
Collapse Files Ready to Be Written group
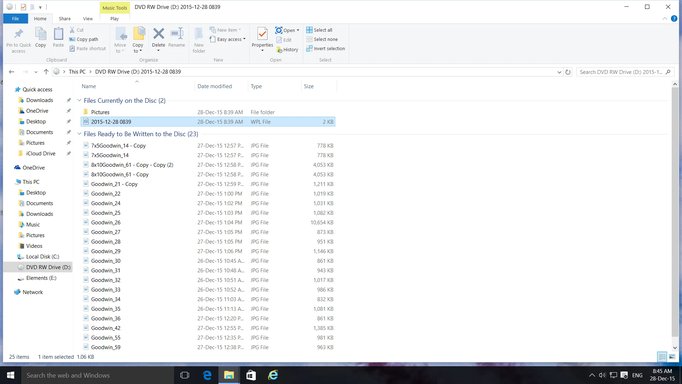(x=79, y=134)
